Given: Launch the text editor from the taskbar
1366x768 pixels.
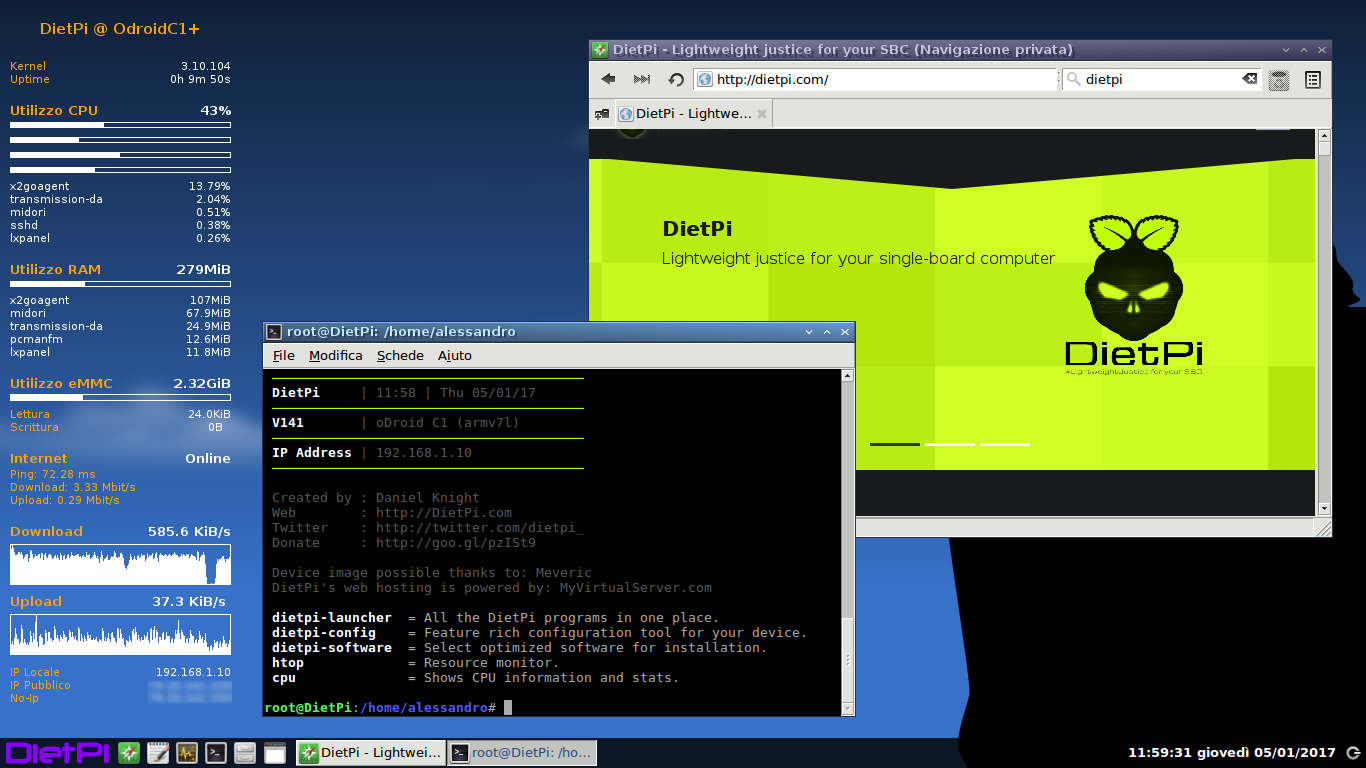Looking at the screenshot, I should [158, 753].
